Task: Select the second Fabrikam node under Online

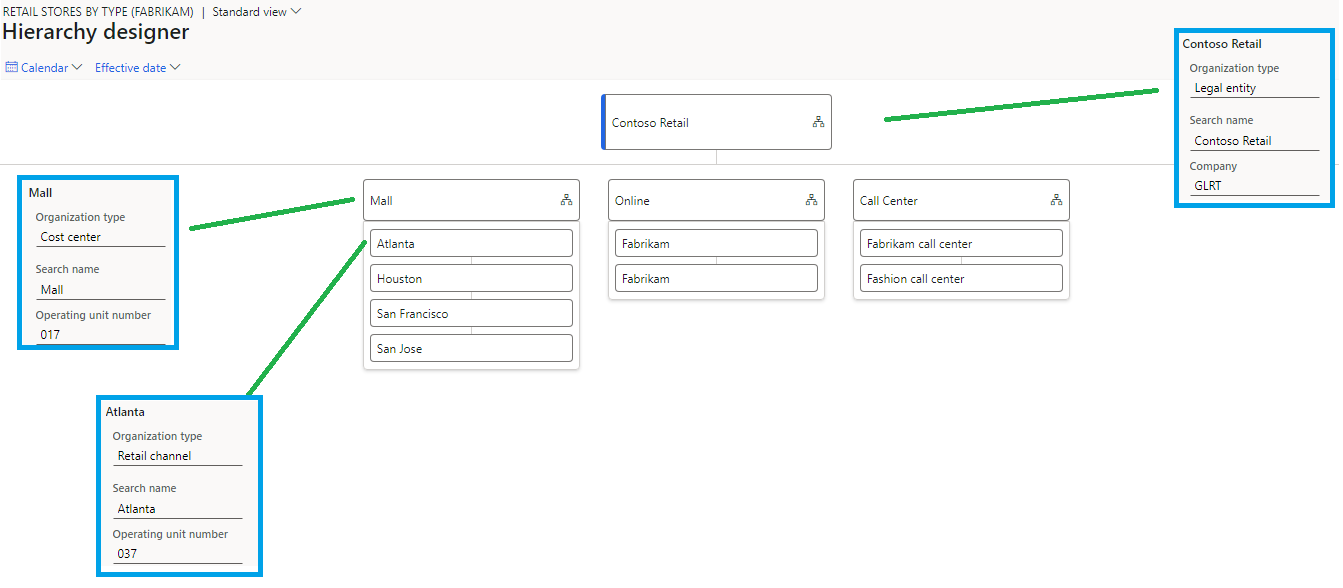Action: pyautogui.click(x=716, y=278)
